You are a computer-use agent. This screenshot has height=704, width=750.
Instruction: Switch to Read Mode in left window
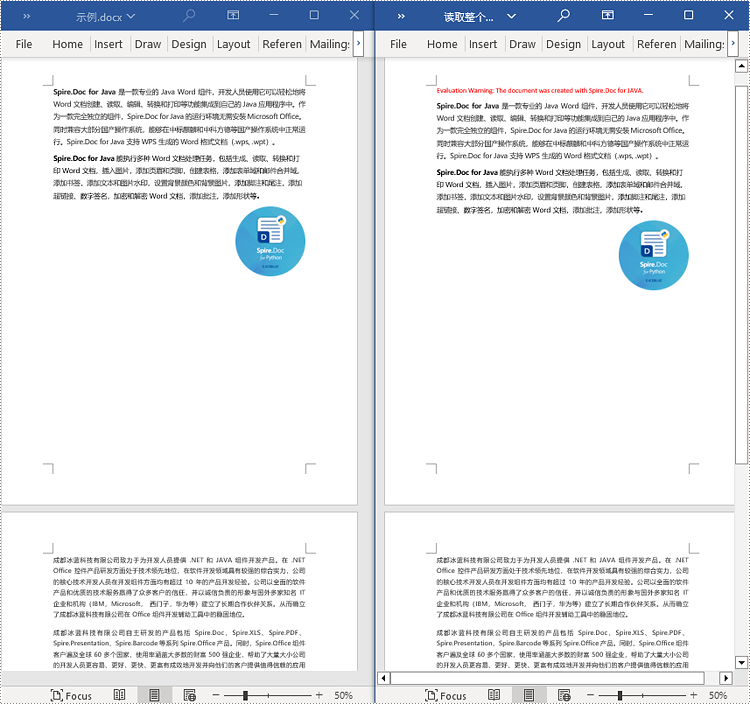tap(119, 695)
